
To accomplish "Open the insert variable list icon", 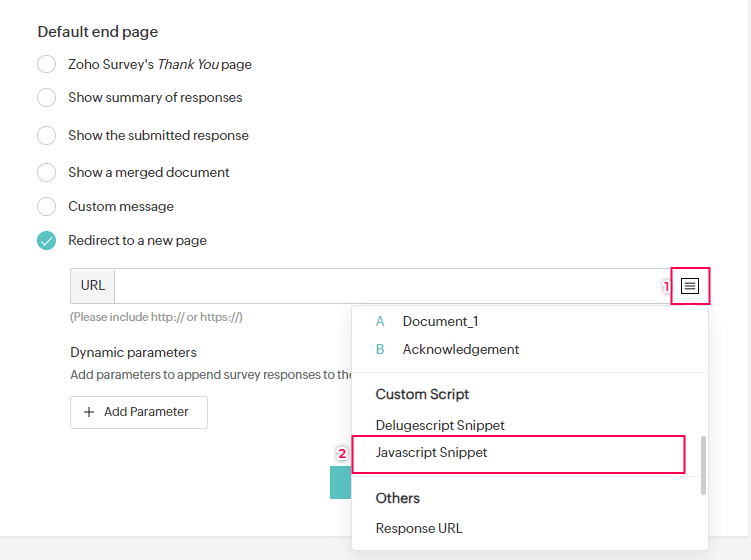I will click(689, 286).
